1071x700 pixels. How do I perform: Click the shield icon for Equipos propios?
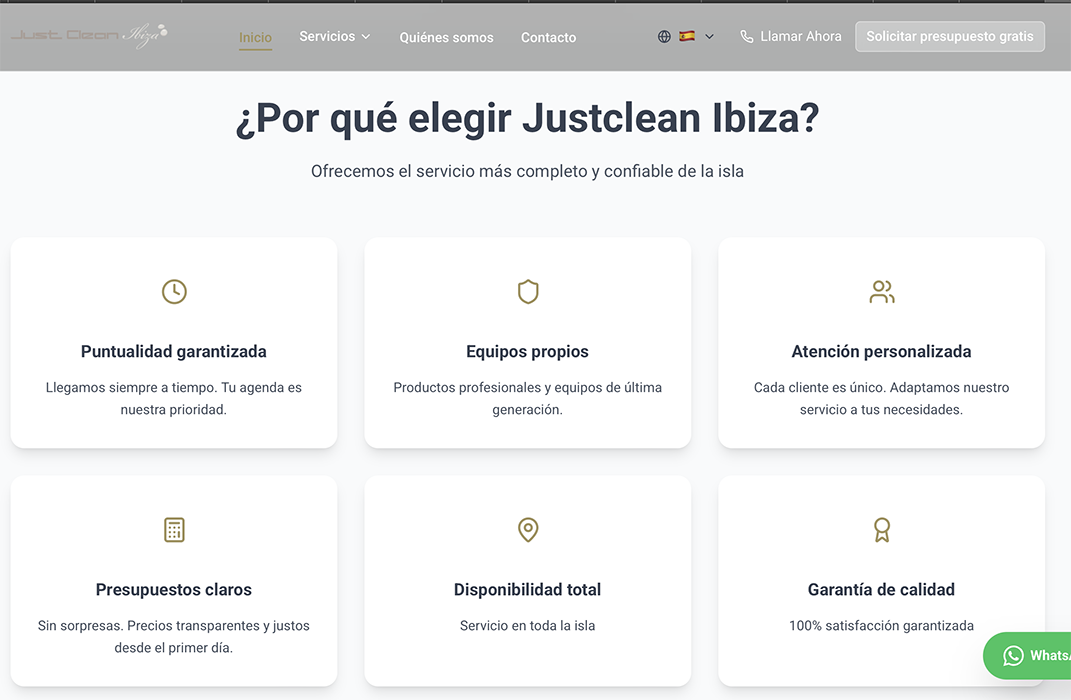[528, 292]
